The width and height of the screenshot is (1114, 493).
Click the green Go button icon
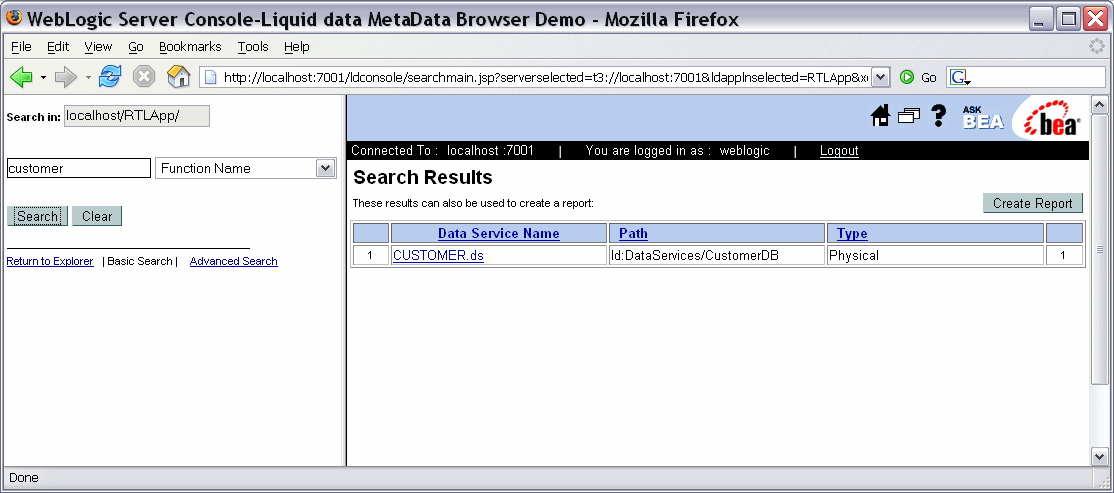tap(907, 77)
